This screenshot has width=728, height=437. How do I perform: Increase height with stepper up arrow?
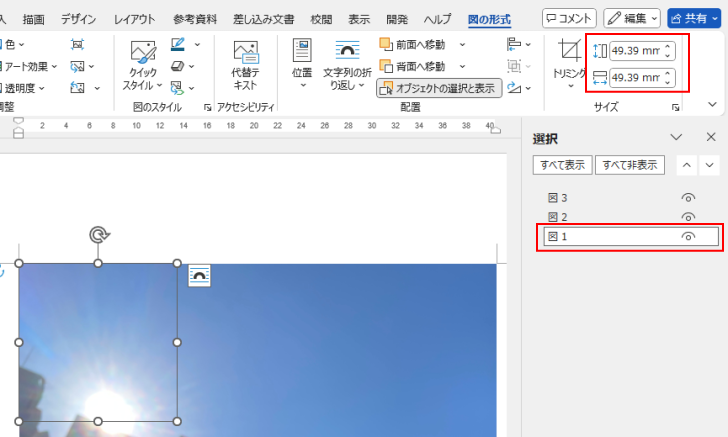click(x=668, y=46)
